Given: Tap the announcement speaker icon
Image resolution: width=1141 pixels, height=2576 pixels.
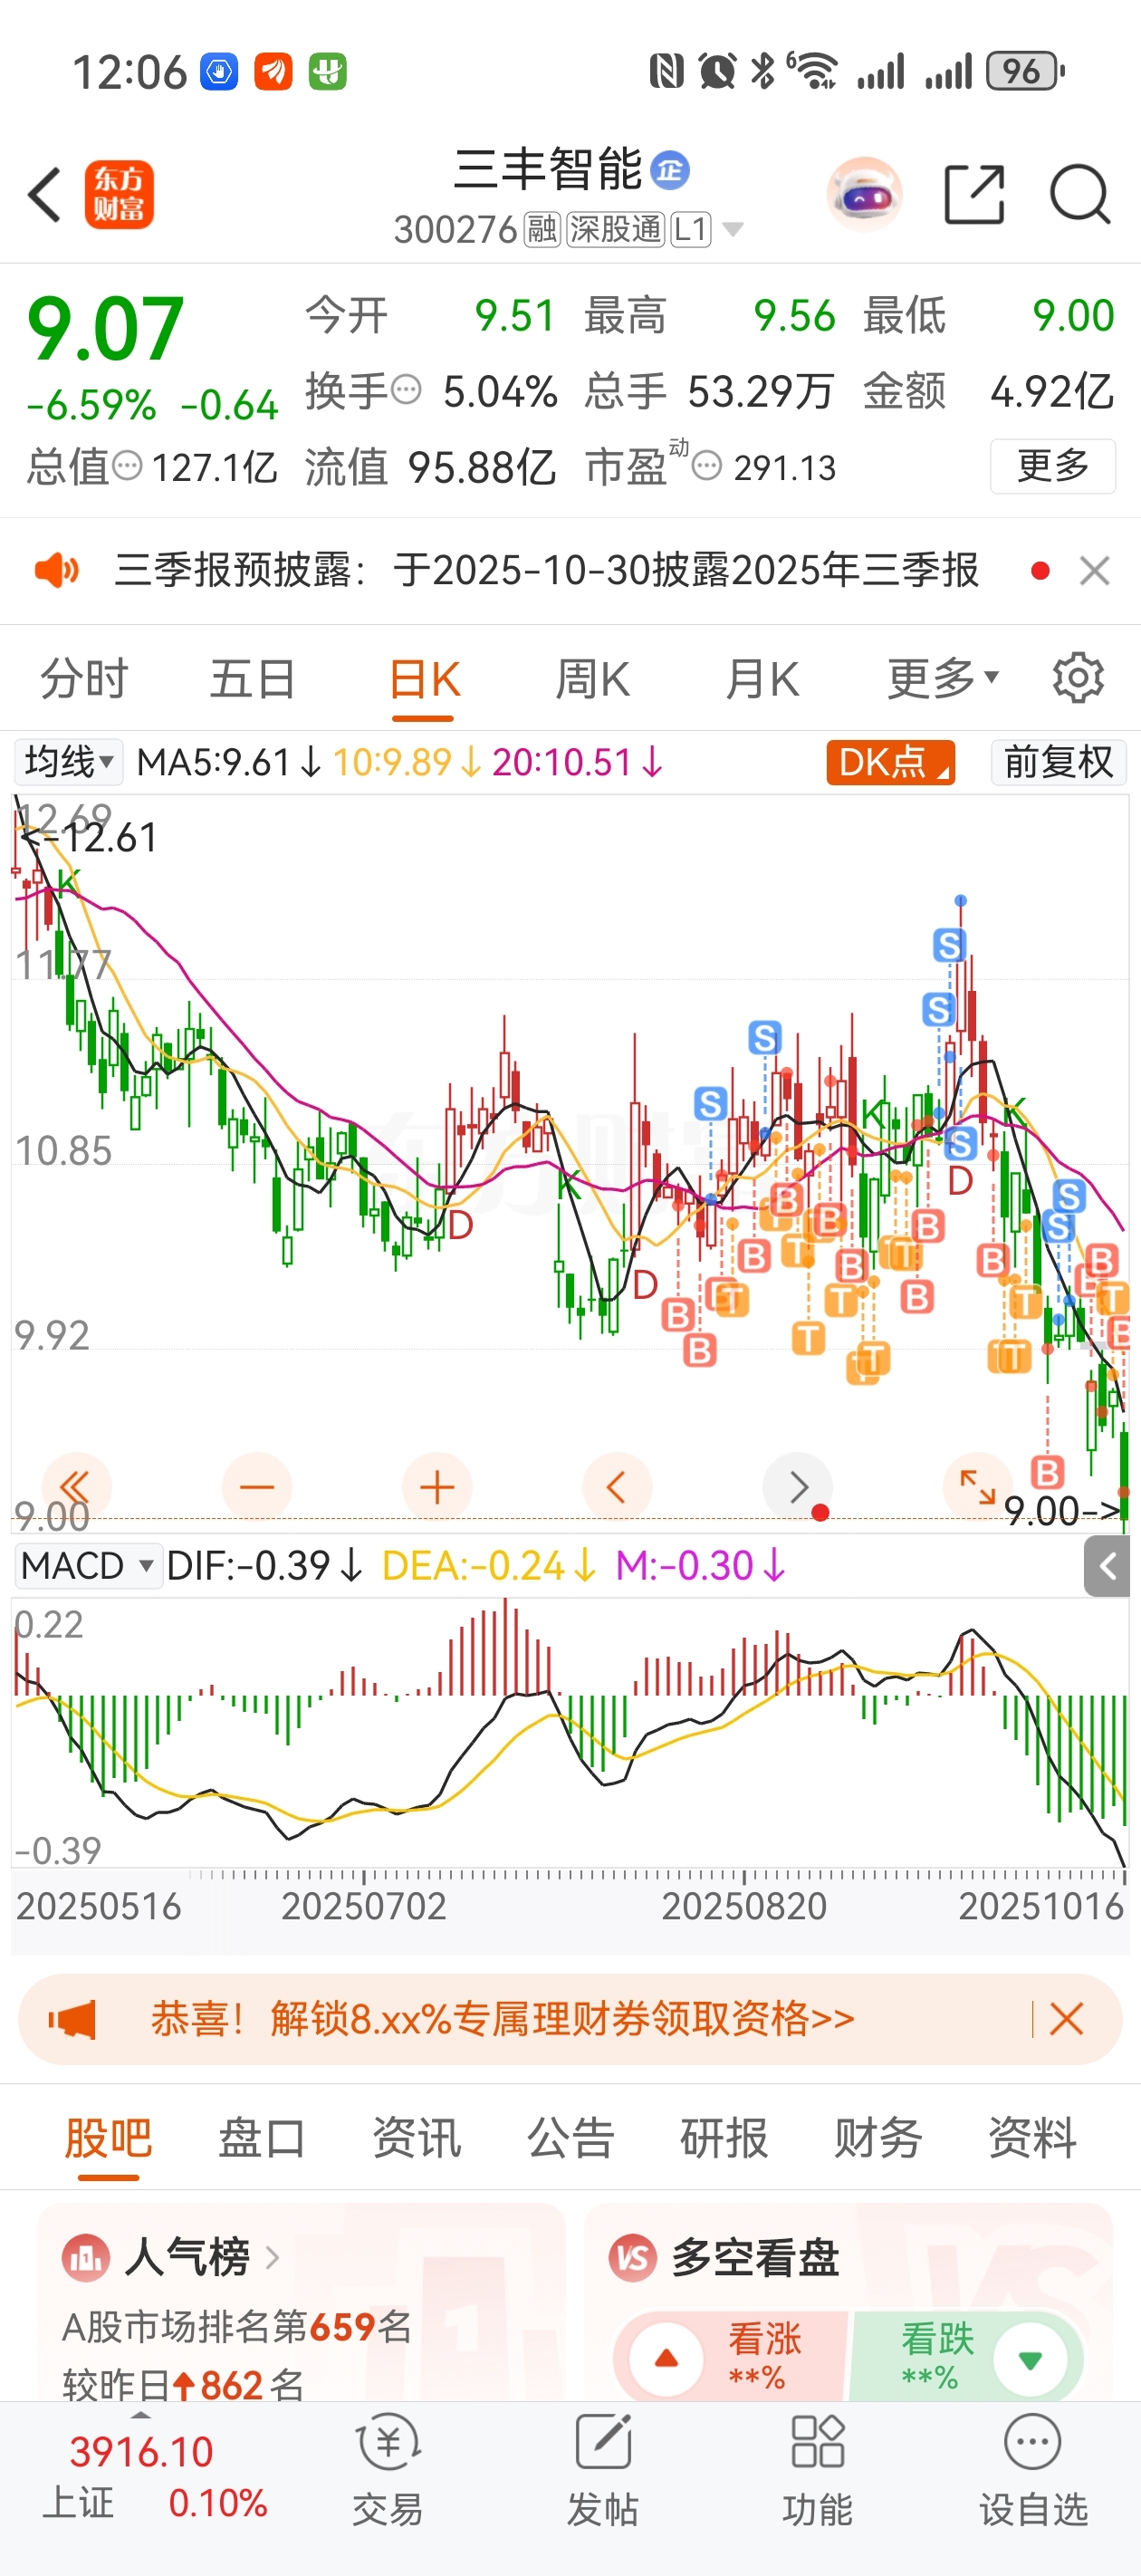Looking at the screenshot, I should [x=56, y=570].
